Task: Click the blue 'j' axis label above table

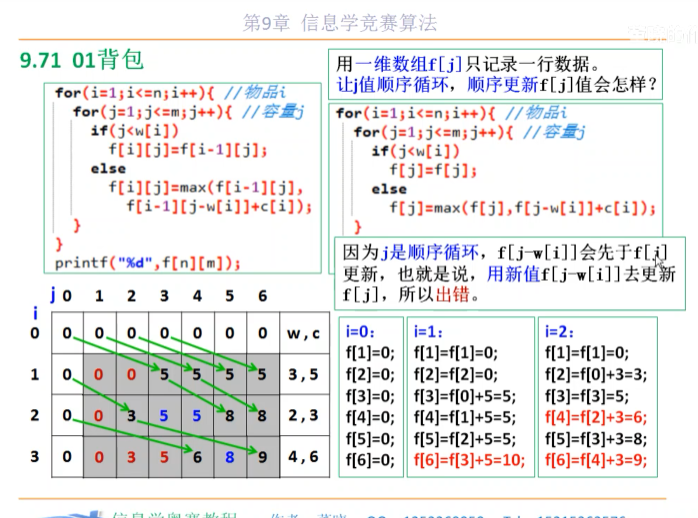Action: click(x=53, y=294)
